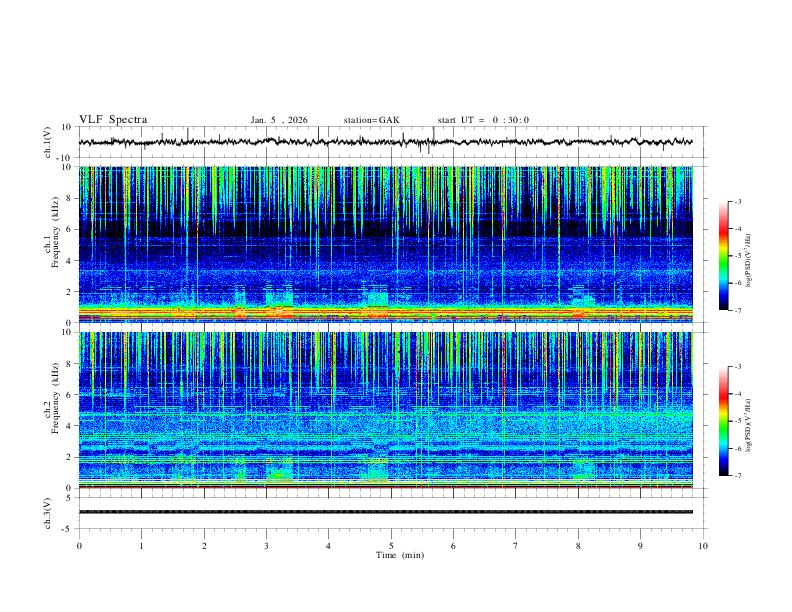Click the "8" kHz tick on ch.1 frequency axis
Viewport: 792px width, 612px height.
(70, 198)
